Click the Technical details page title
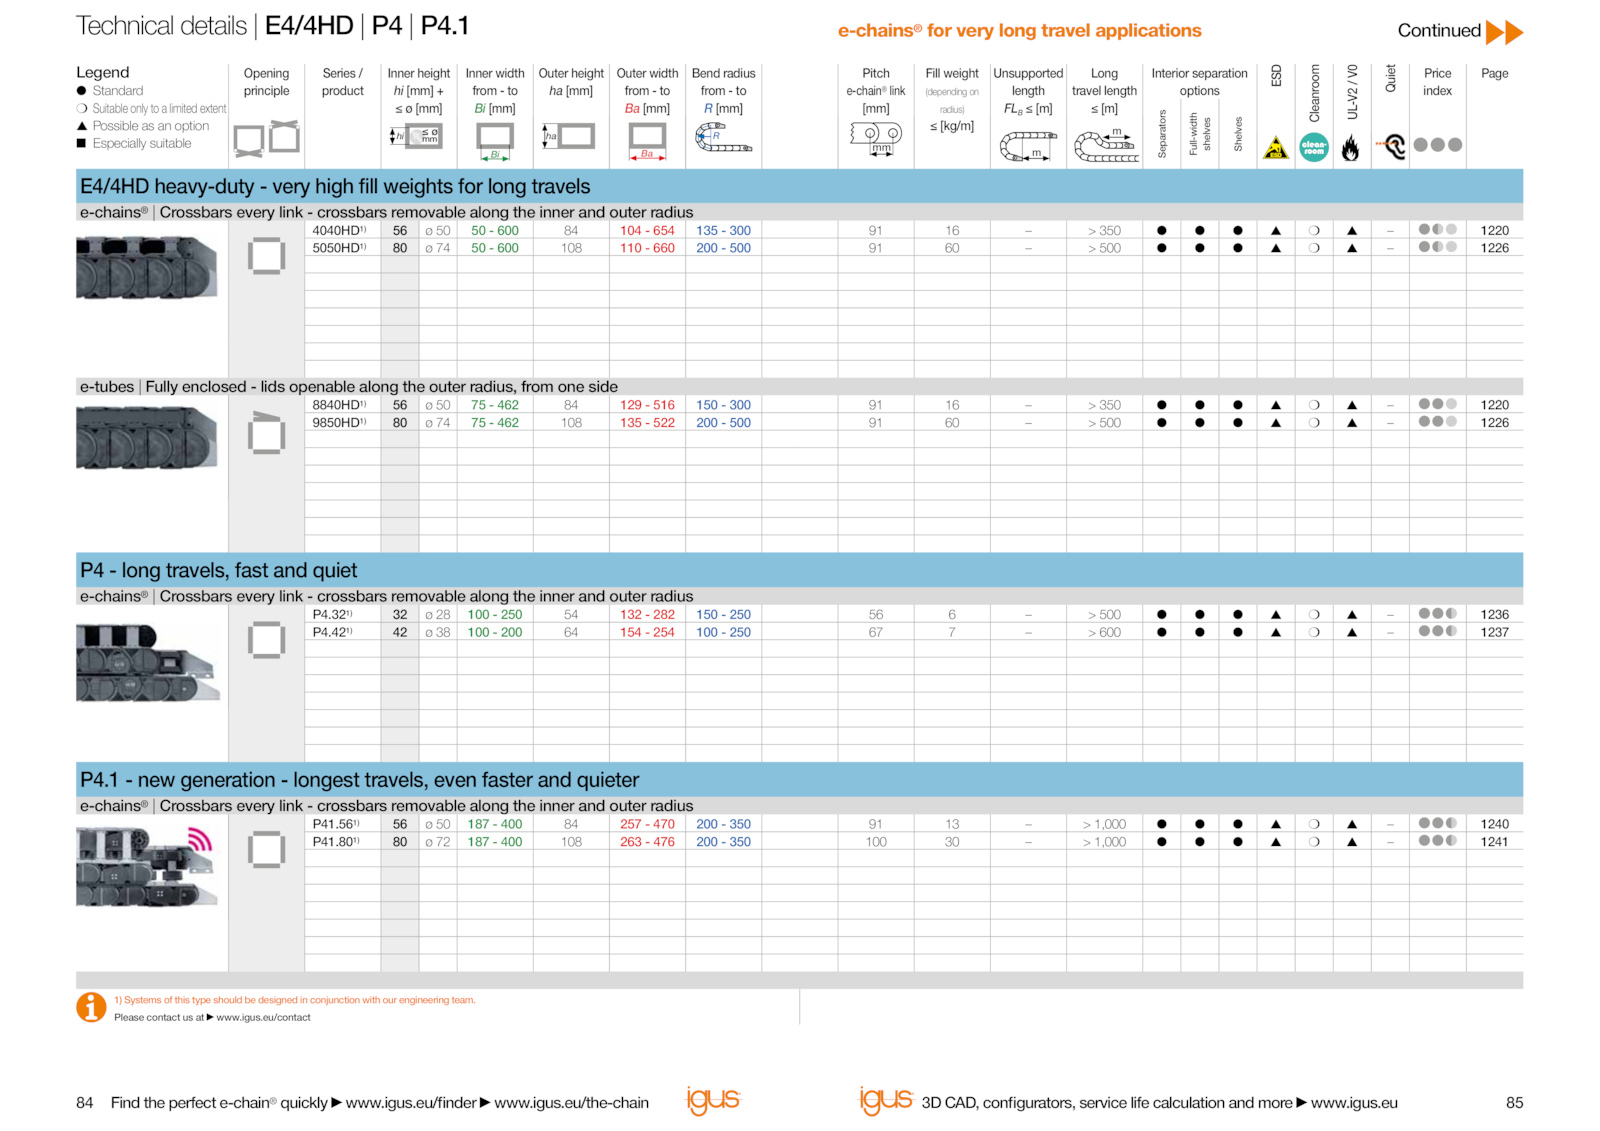The width and height of the screenshot is (1600, 1131). 272,26
